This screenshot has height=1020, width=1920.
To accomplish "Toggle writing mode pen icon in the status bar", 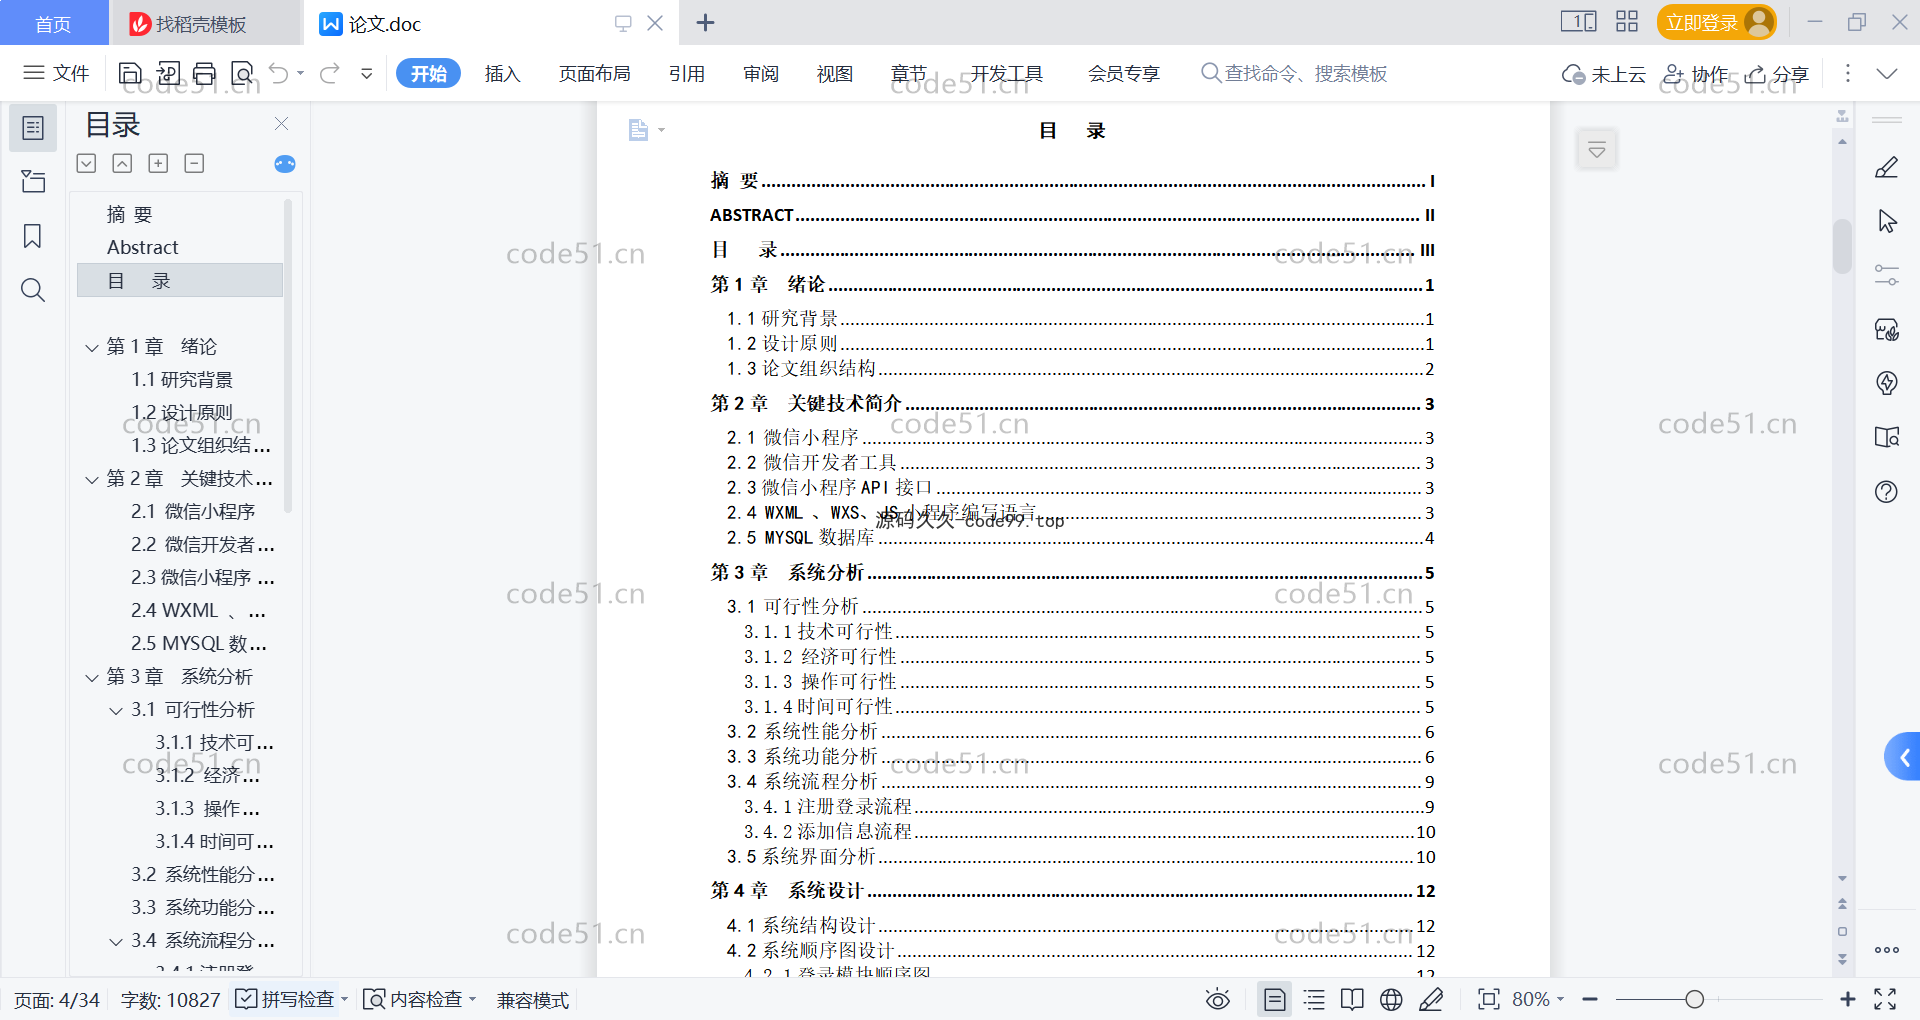I will tap(1431, 999).
